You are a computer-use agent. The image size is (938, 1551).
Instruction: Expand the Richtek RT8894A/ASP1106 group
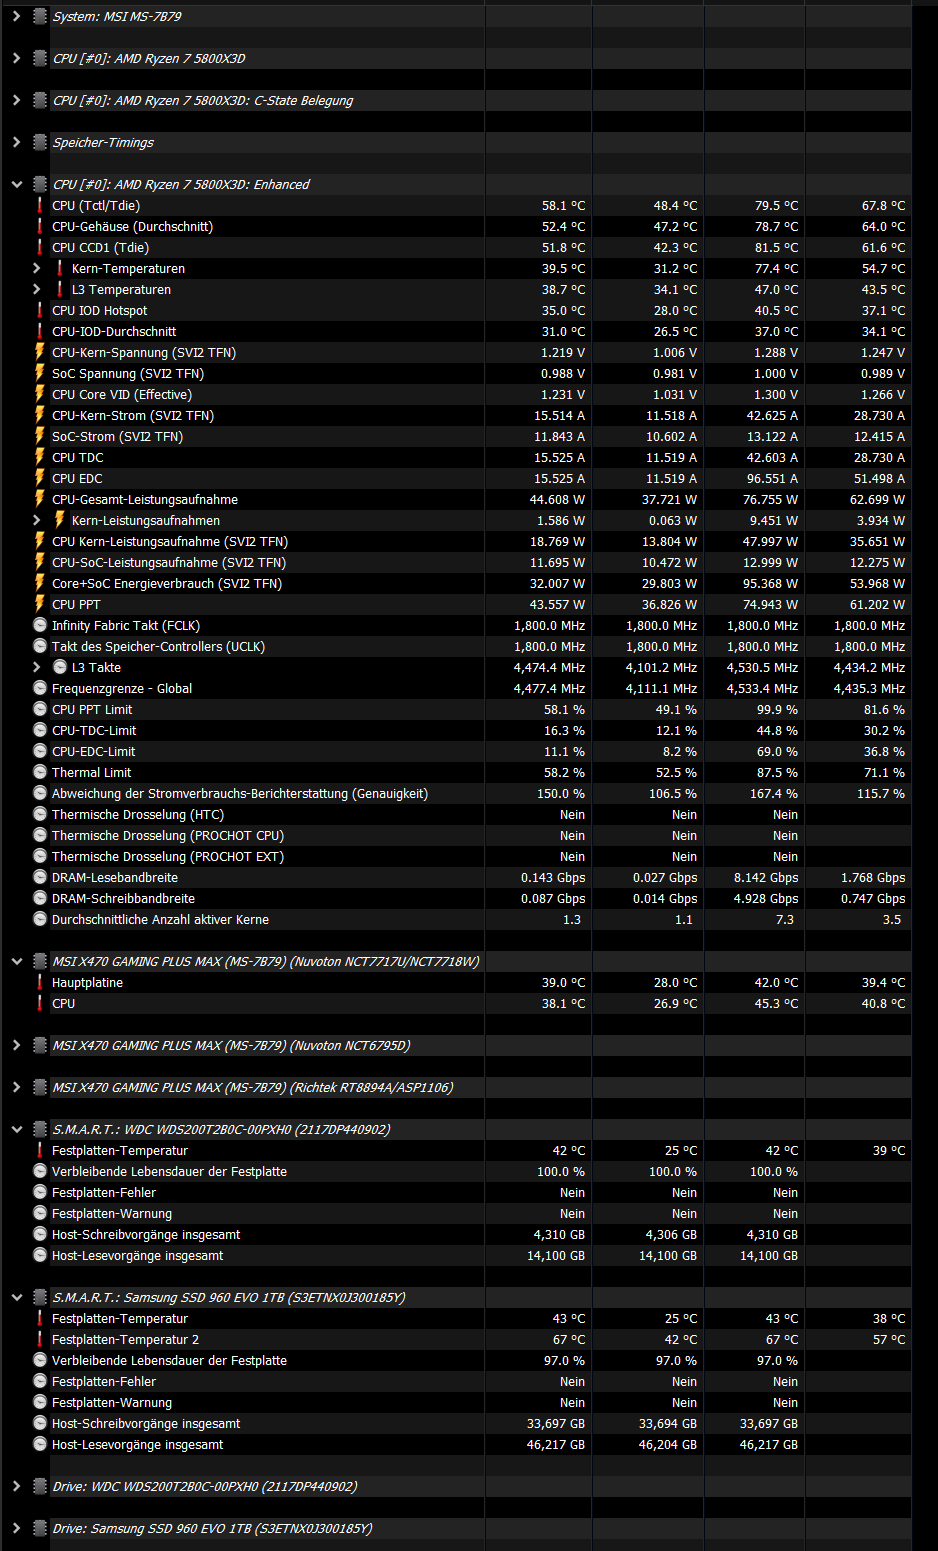(x=16, y=1087)
